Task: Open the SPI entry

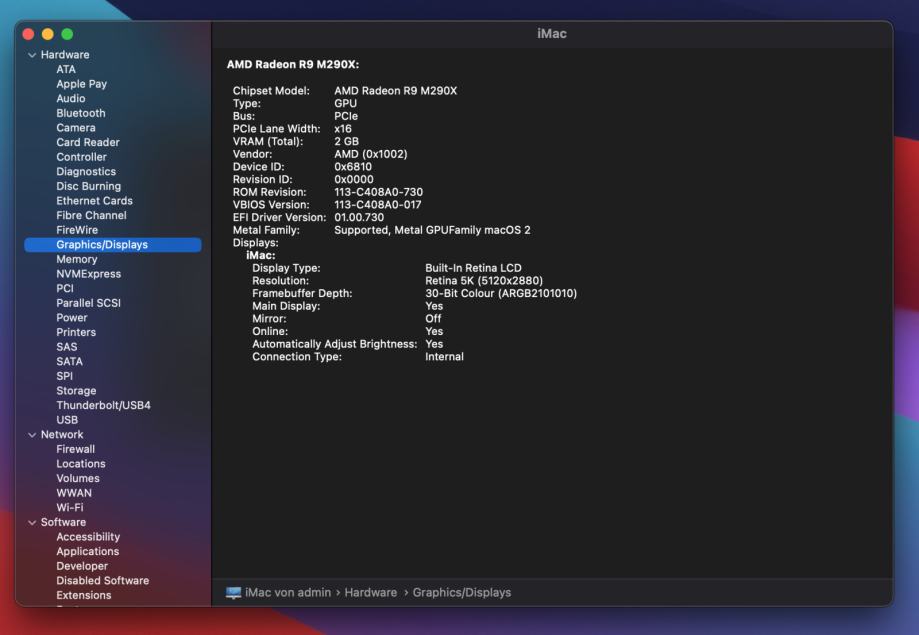Action: (x=64, y=376)
